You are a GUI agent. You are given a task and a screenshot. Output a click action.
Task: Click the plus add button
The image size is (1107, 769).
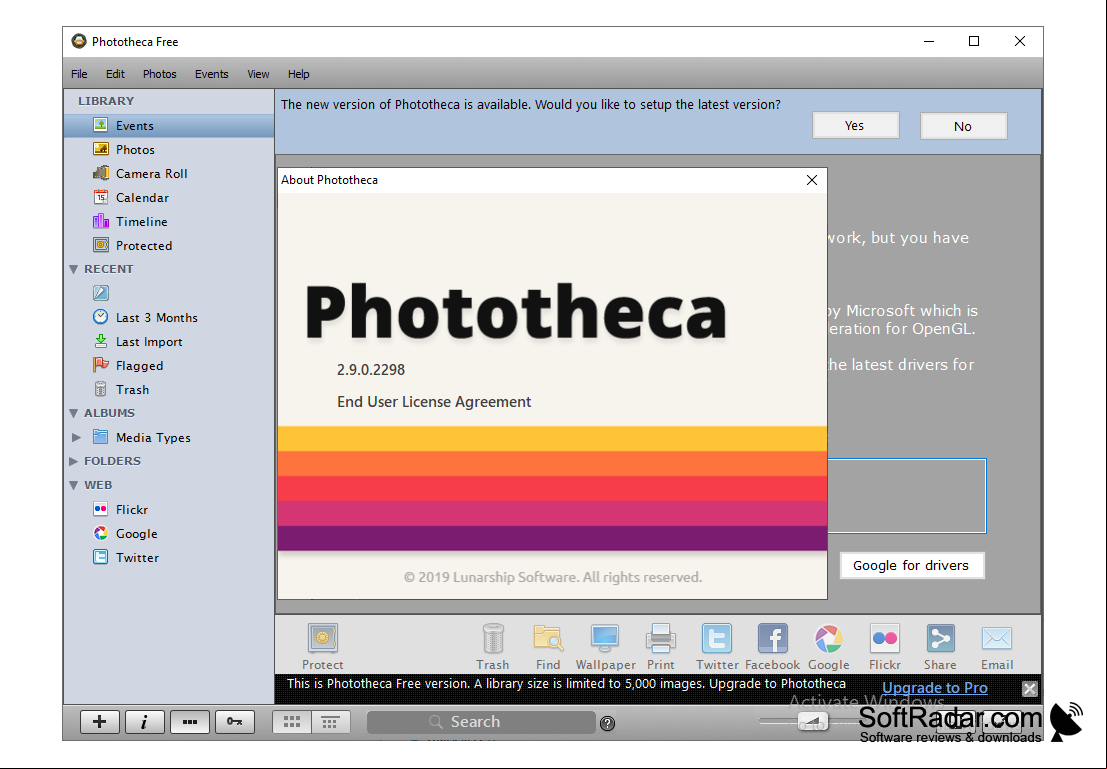100,722
